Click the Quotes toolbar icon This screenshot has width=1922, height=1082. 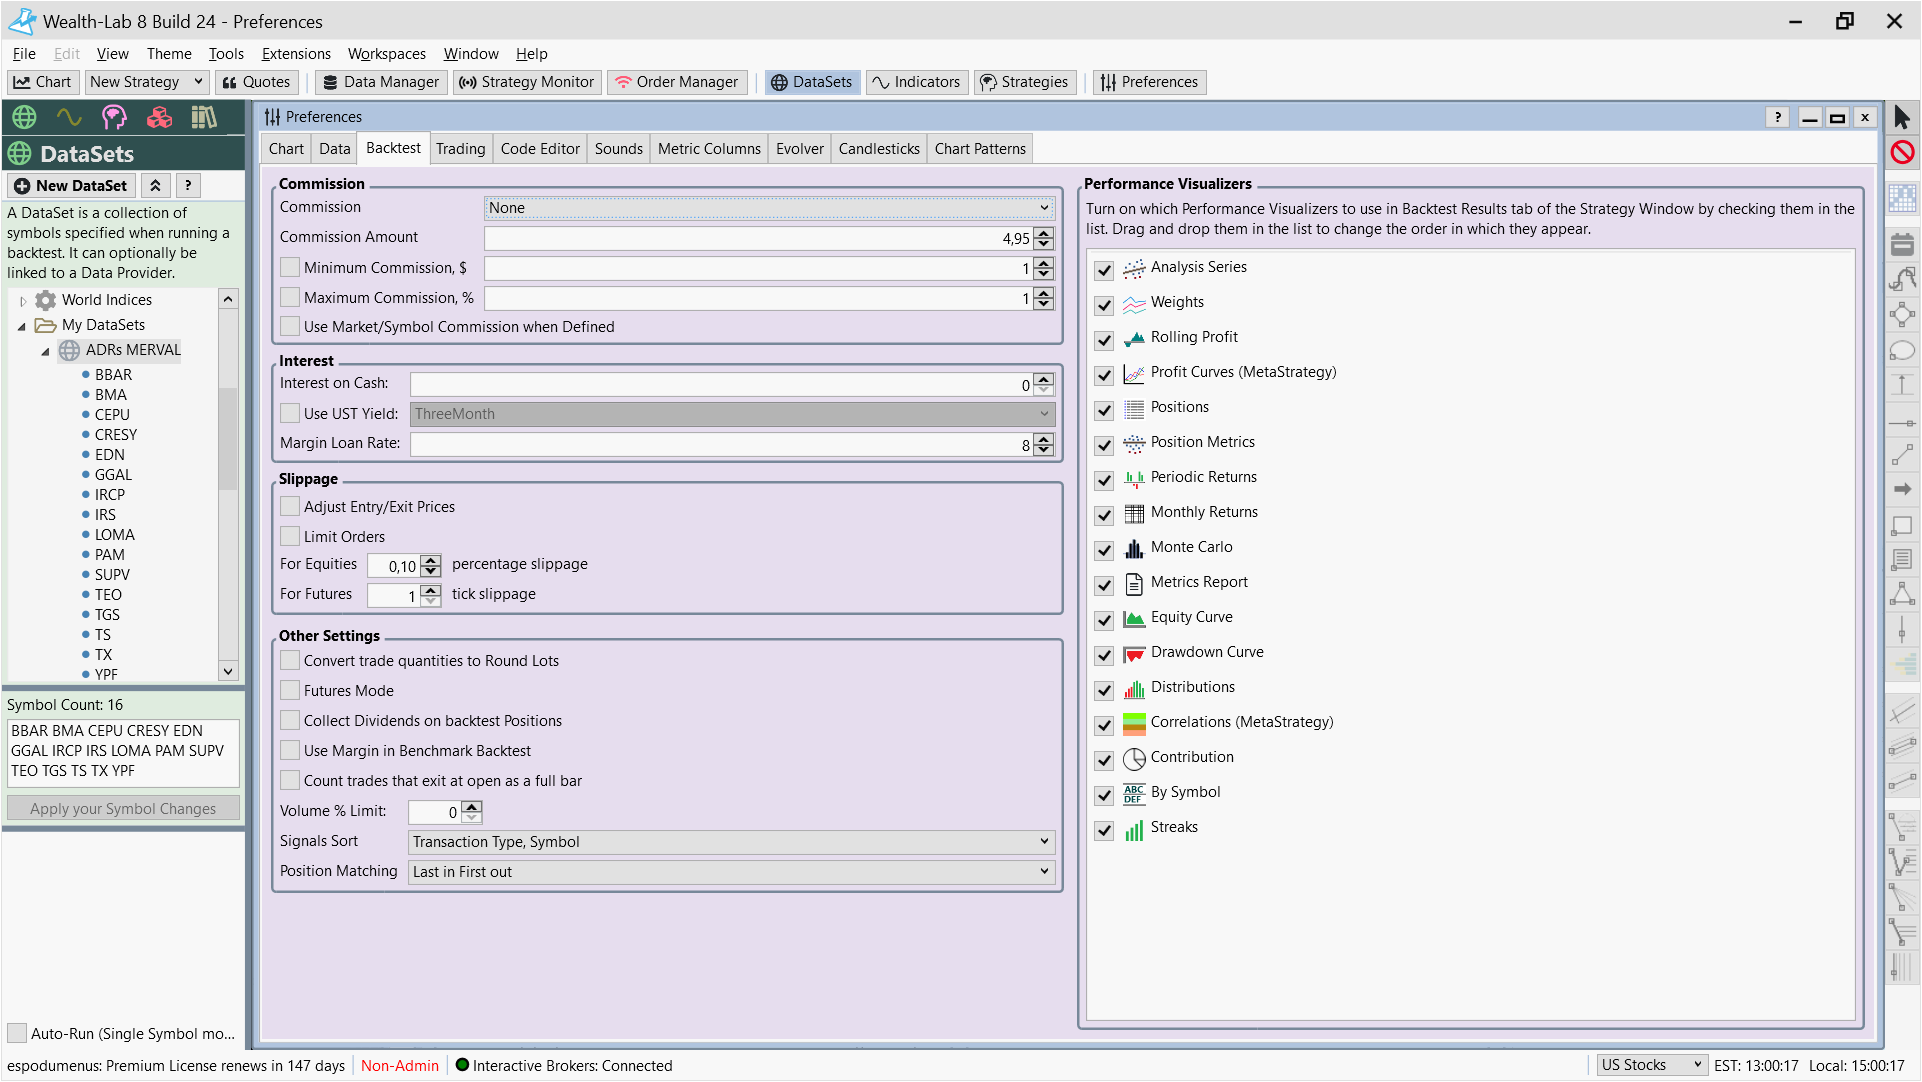pyautogui.click(x=256, y=82)
